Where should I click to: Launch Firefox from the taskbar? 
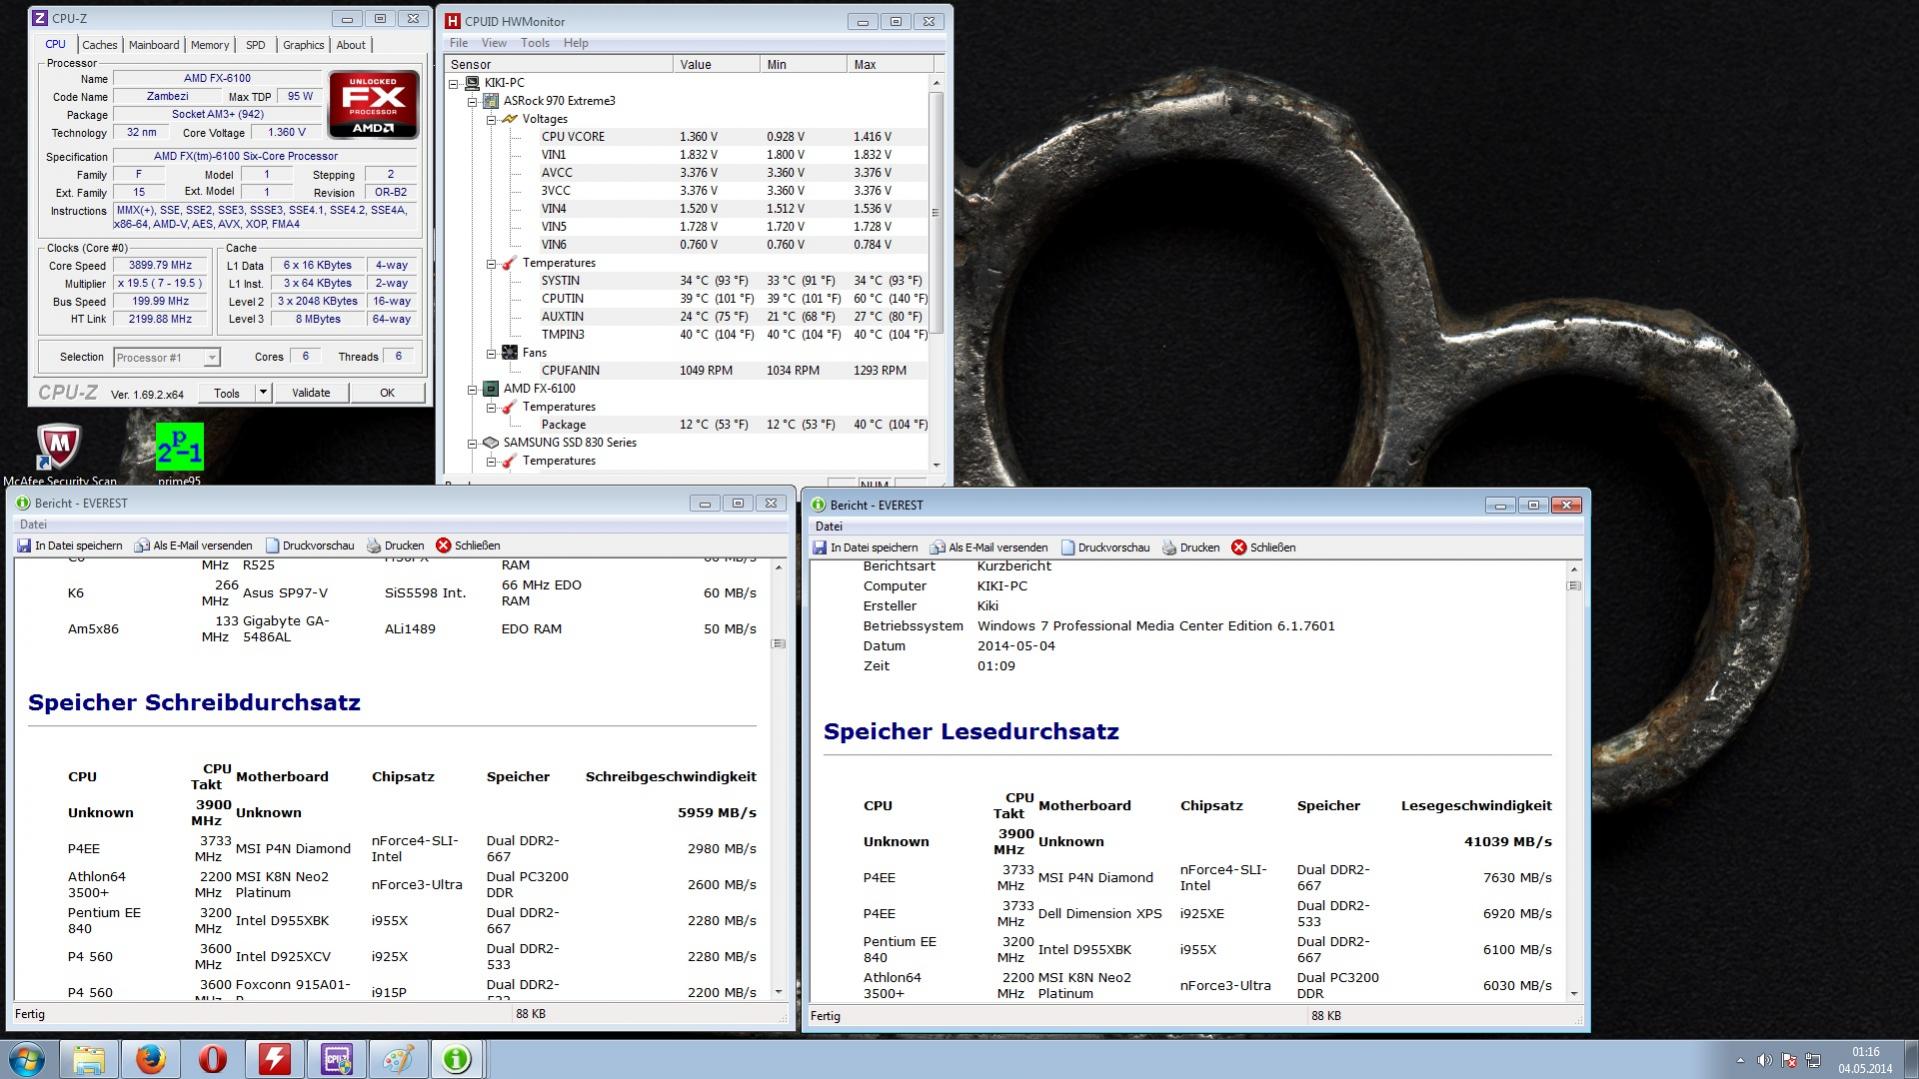(151, 1059)
